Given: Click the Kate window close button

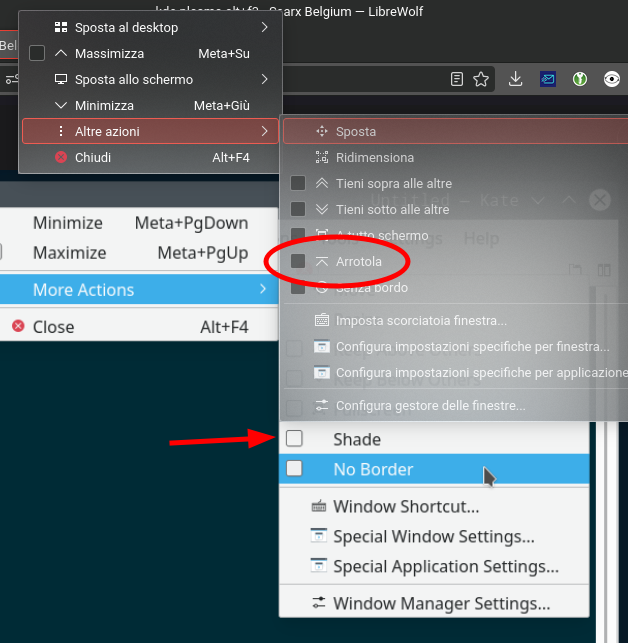Looking at the screenshot, I should coord(600,200).
